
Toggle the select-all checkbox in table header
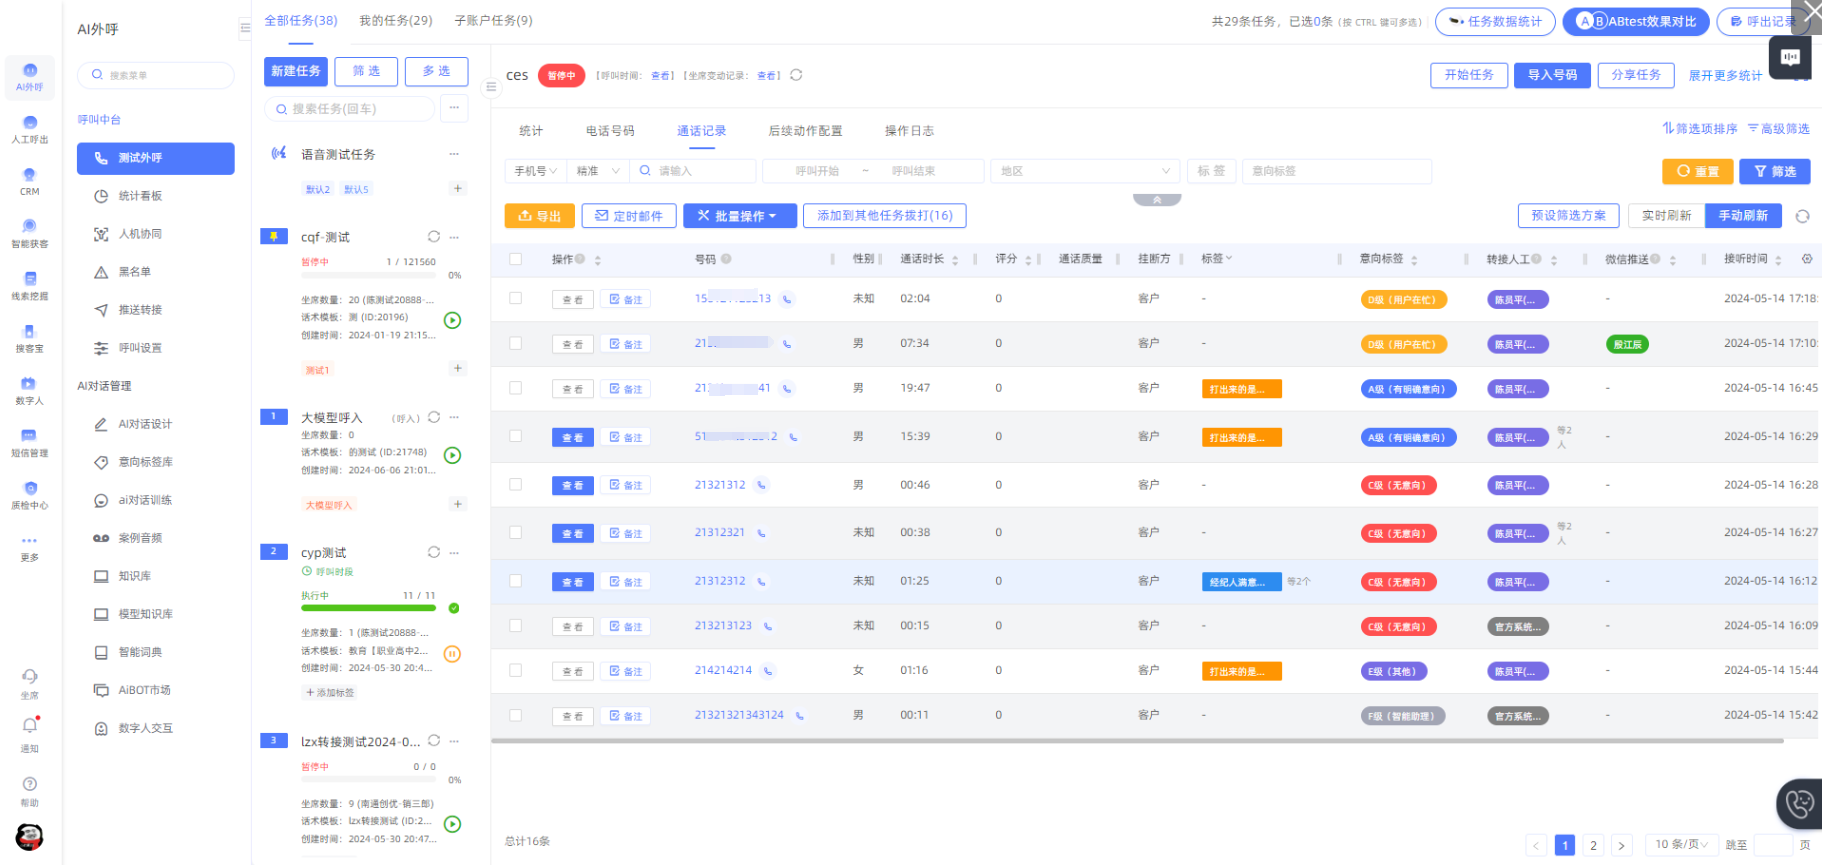(x=516, y=259)
